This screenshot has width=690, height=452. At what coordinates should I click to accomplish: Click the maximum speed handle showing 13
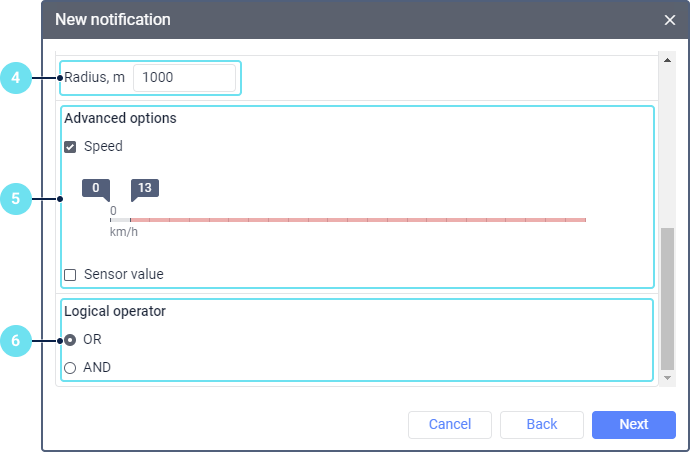[x=145, y=188]
